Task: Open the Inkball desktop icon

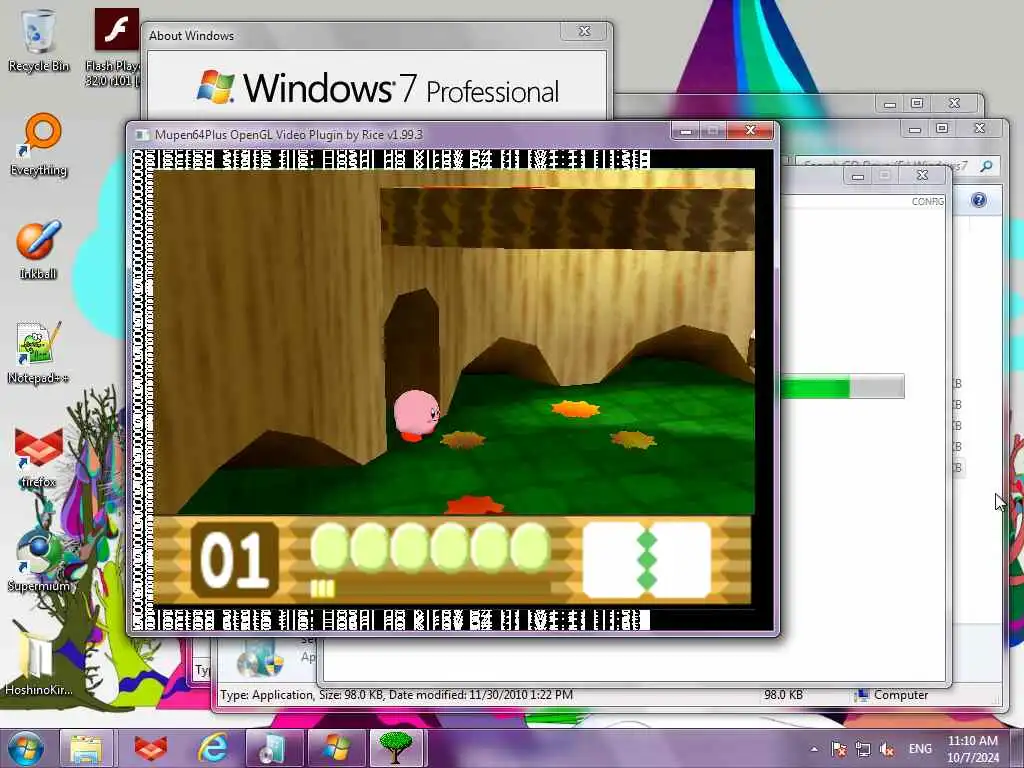Action: tap(38, 249)
